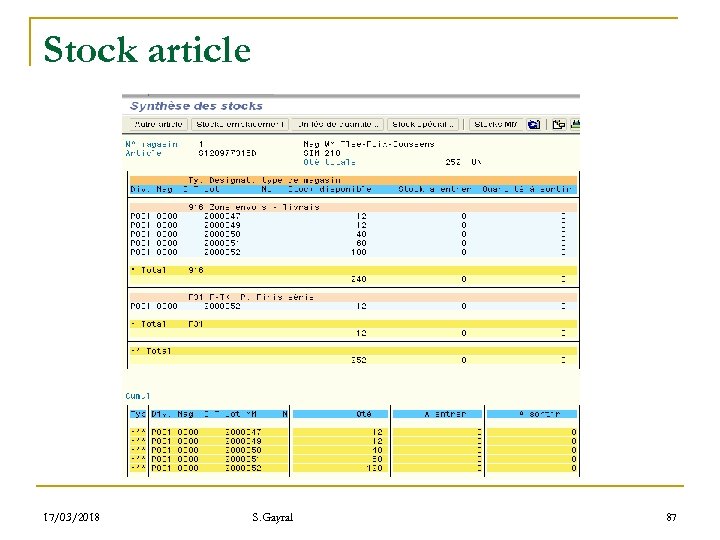Viewport: 720px width, 540px height.
Task: Select the article number beside 'Article' label
Action: point(227,153)
